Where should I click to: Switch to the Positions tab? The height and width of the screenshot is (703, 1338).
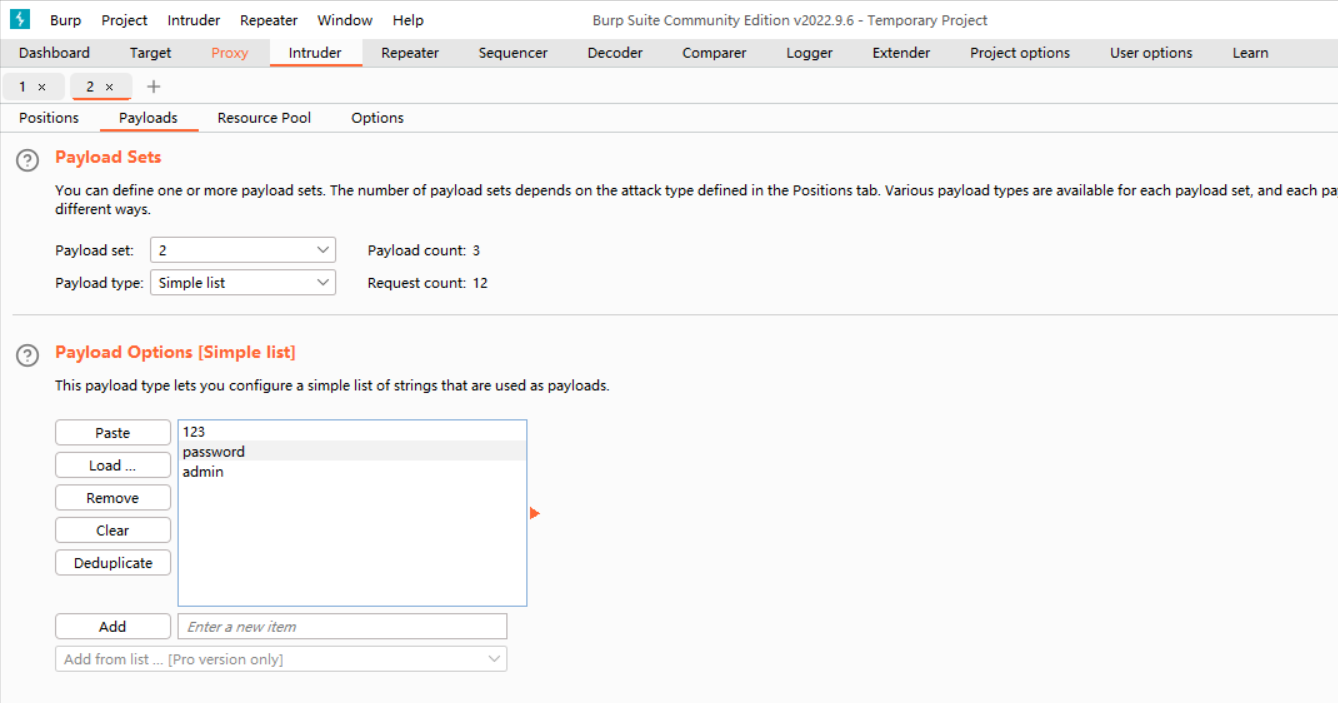(x=49, y=118)
